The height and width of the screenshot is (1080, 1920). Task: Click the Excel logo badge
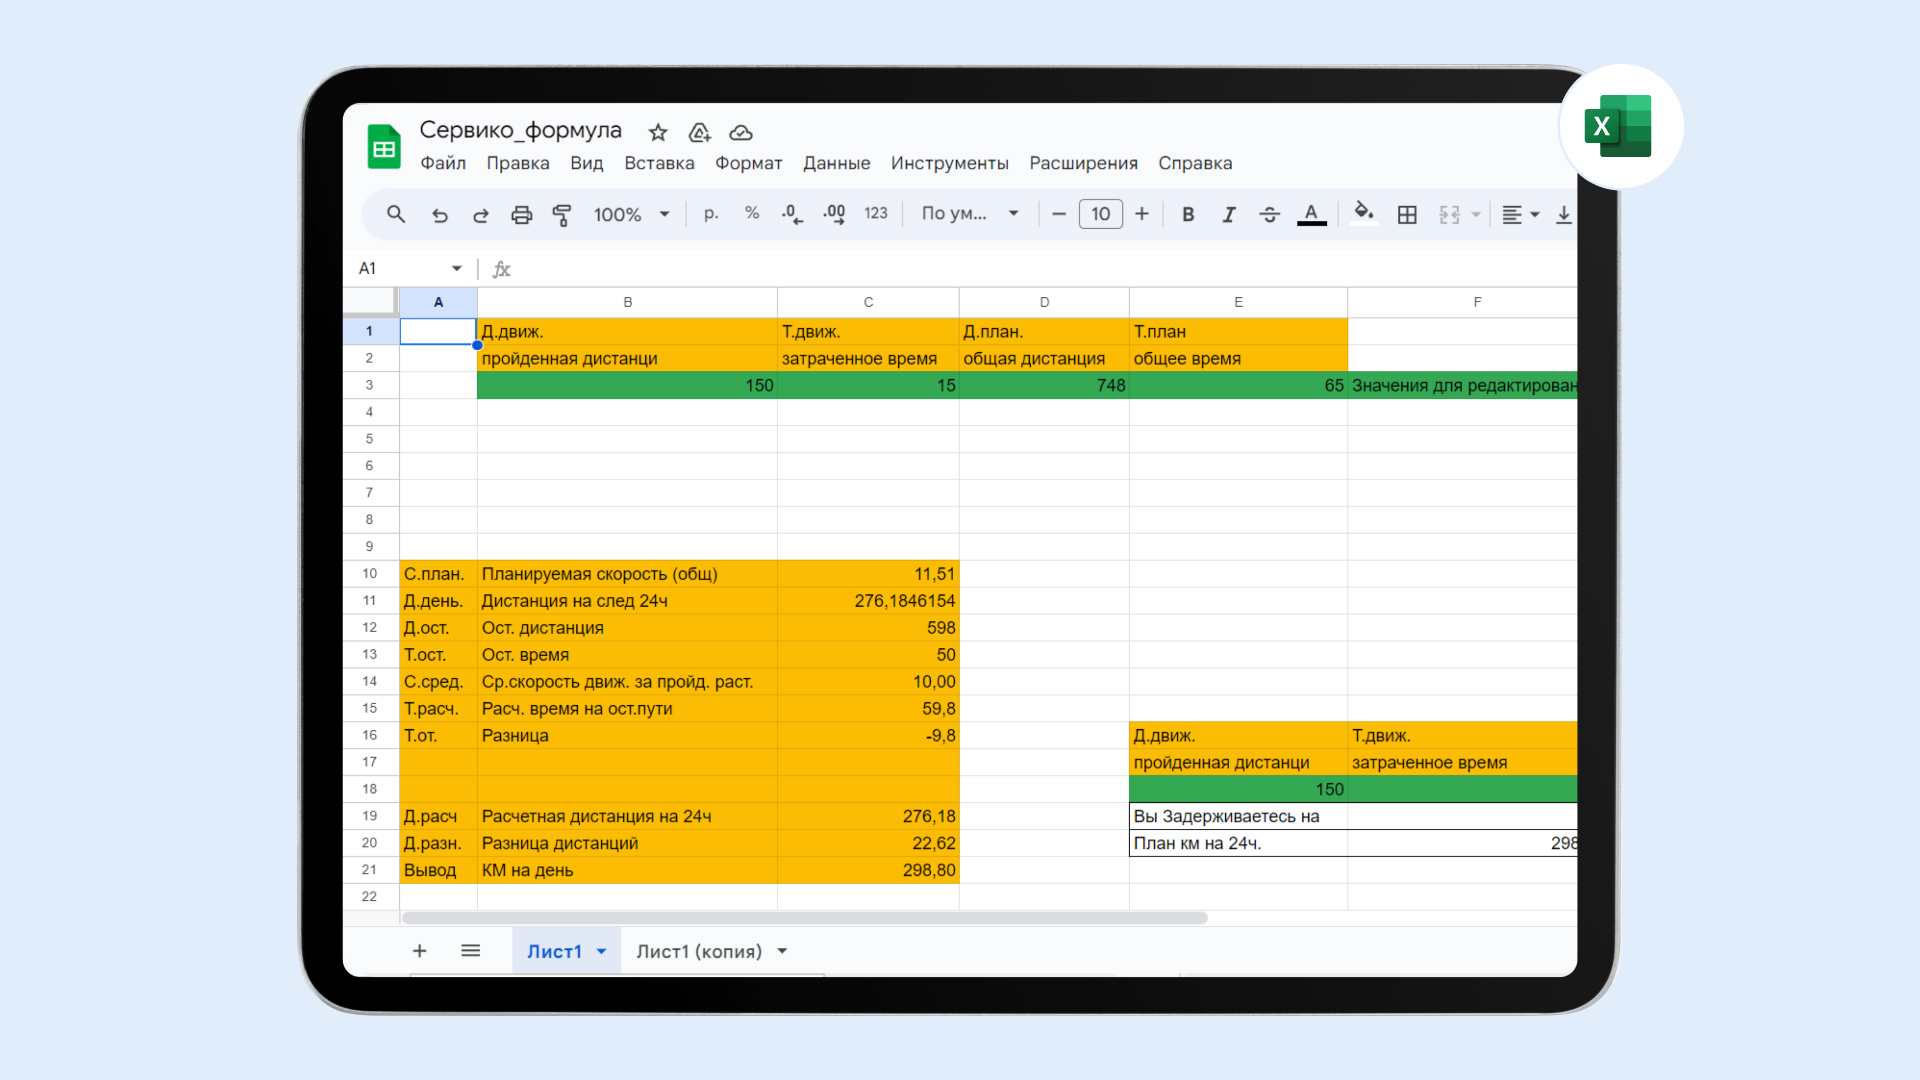pos(1620,126)
